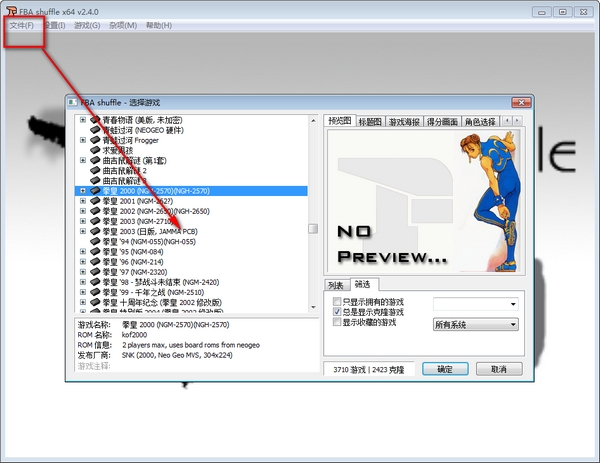Select the 预览图 tab
The image size is (600, 463).
click(x=340, y=121)
